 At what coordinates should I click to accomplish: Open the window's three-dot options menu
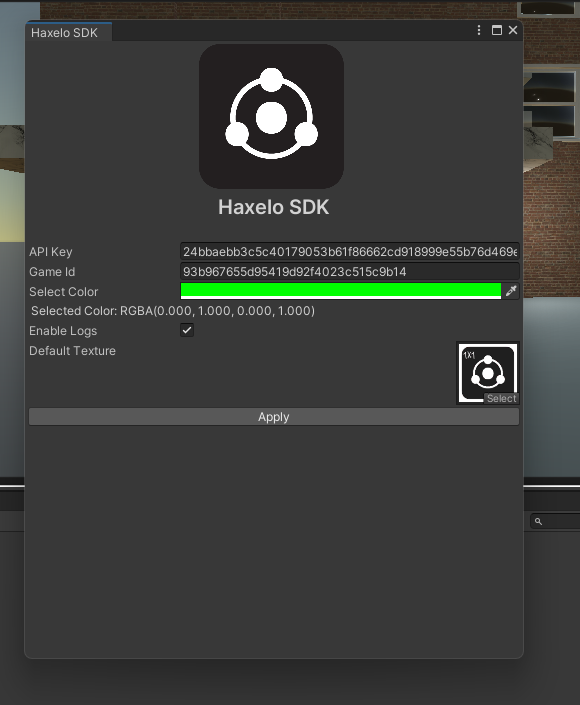click(479, 30)
